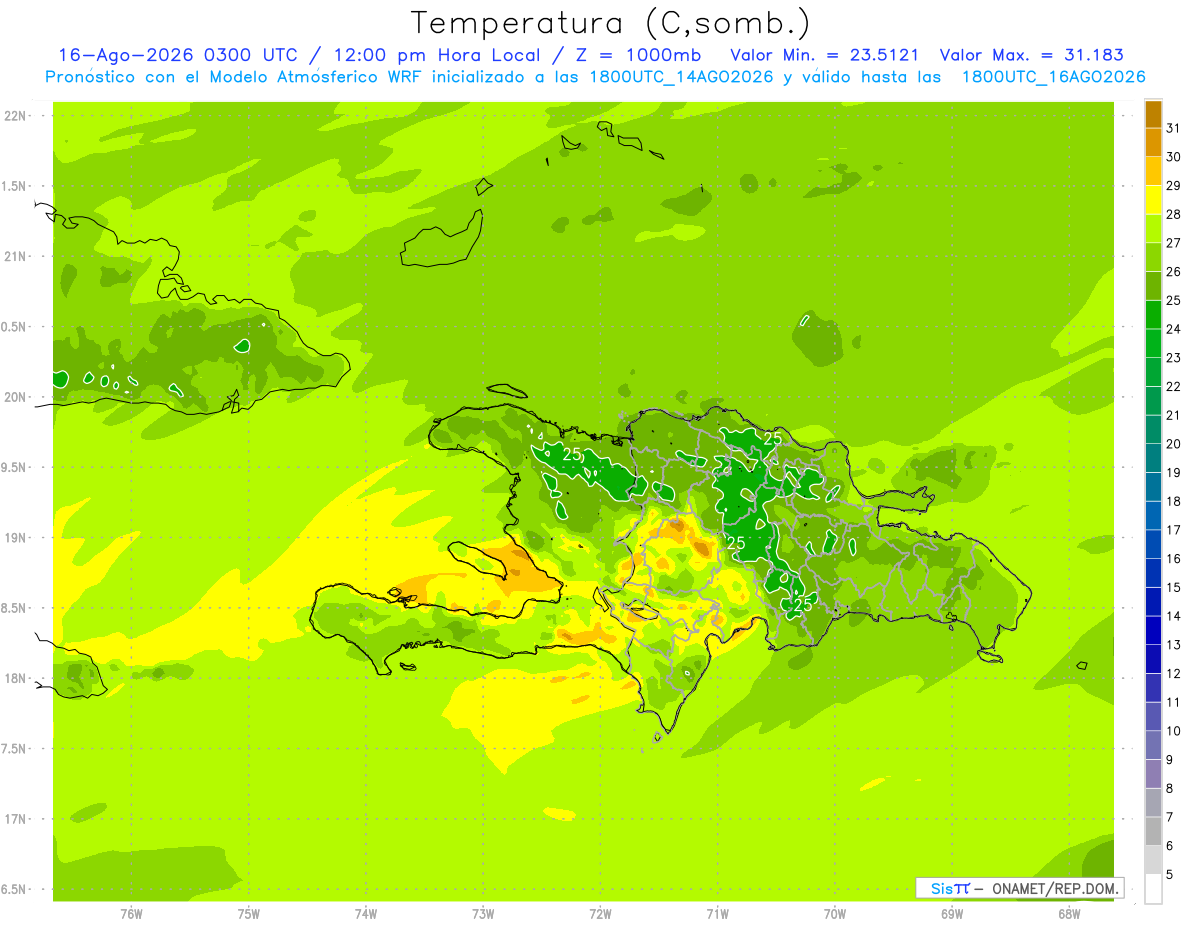The height and width of the screenshot is (927, 1200).
Task: Click the gray colorbar segment between 6 and 7
Action: (1153, 831)
